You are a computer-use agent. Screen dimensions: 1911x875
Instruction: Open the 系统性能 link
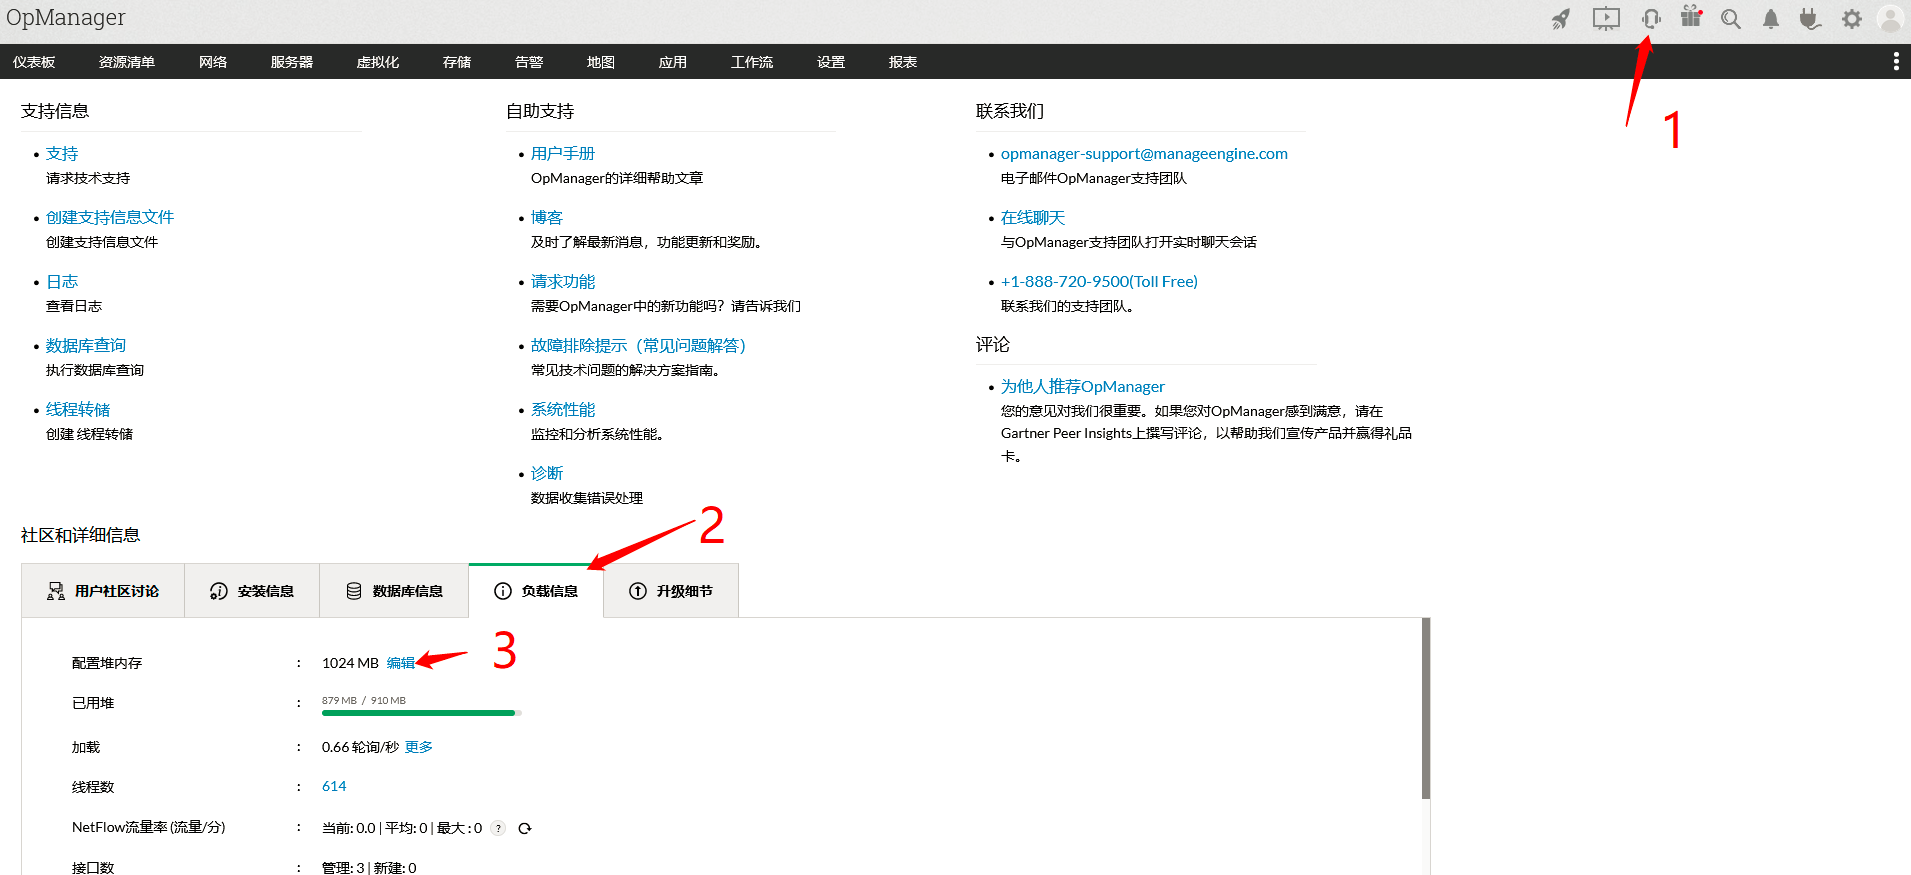tap(563, 410)
